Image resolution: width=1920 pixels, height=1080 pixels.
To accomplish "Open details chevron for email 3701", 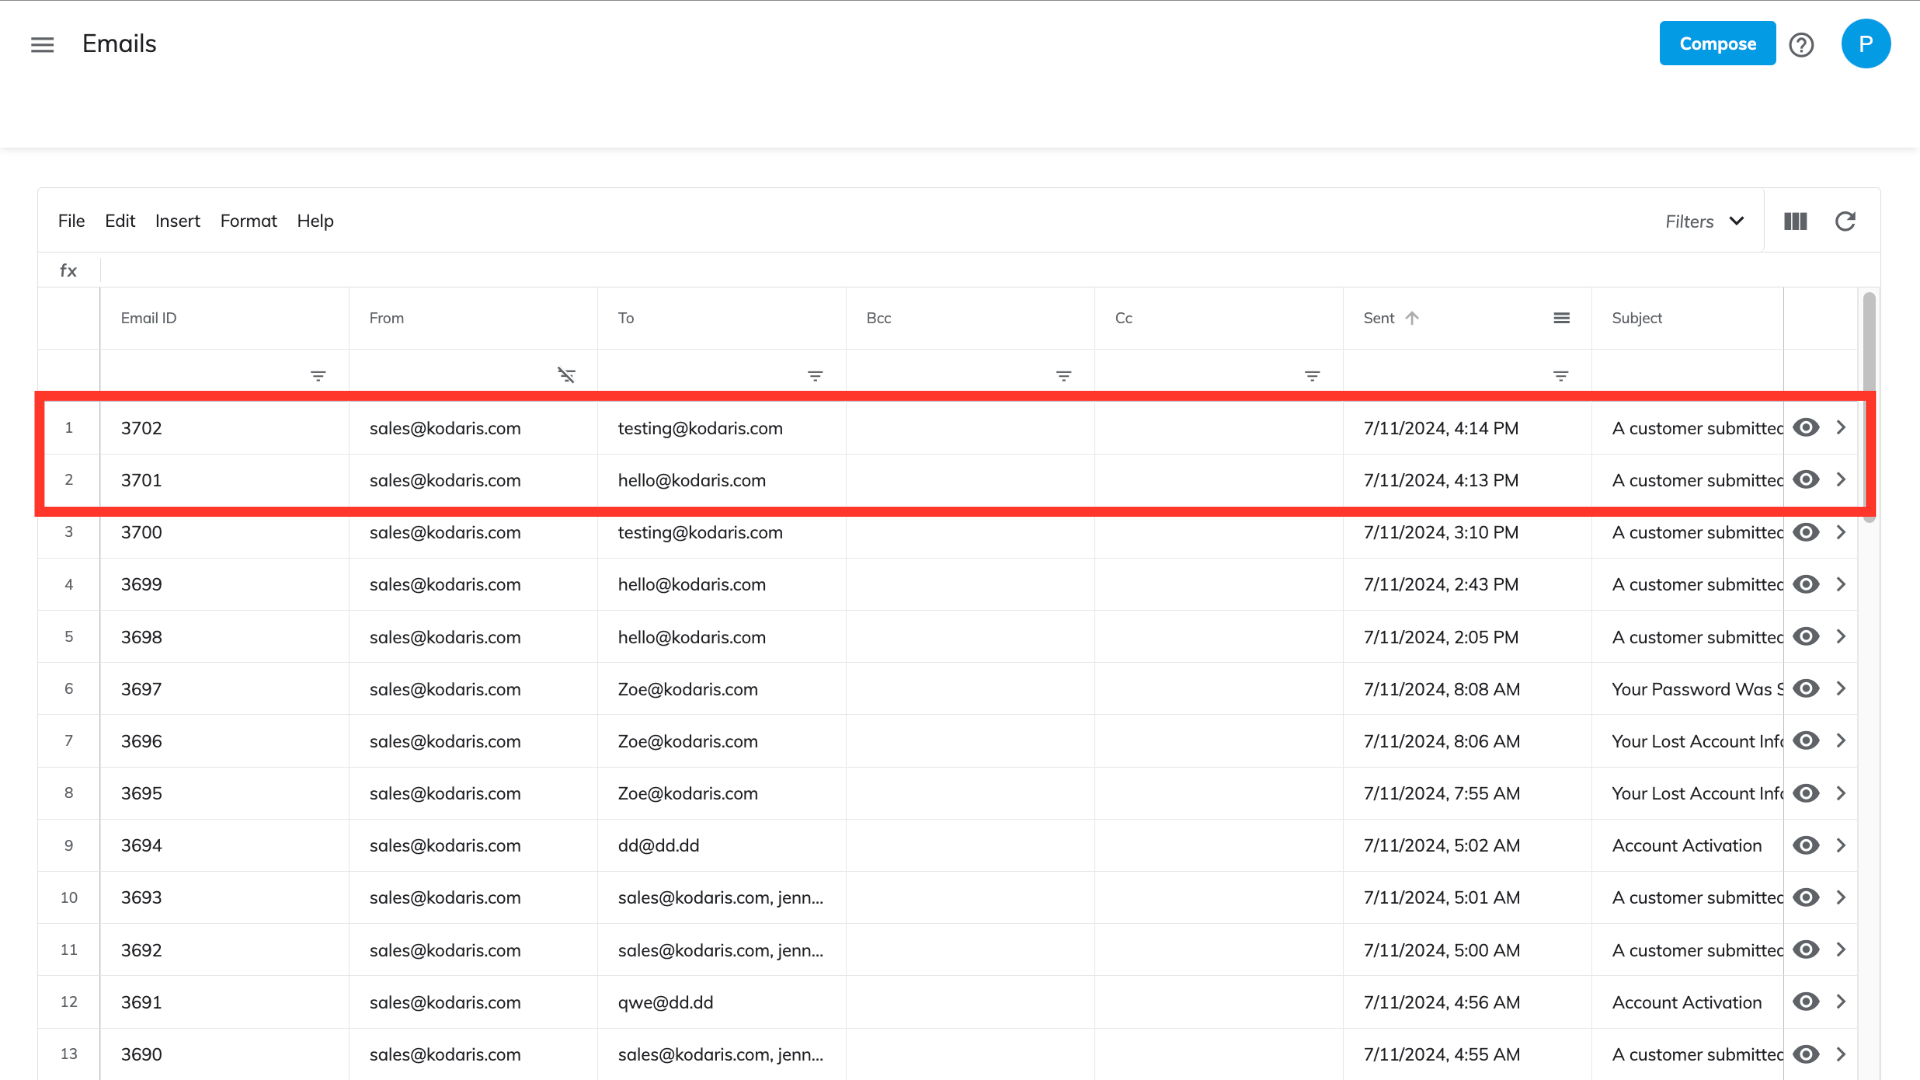I will [1841, 480].
